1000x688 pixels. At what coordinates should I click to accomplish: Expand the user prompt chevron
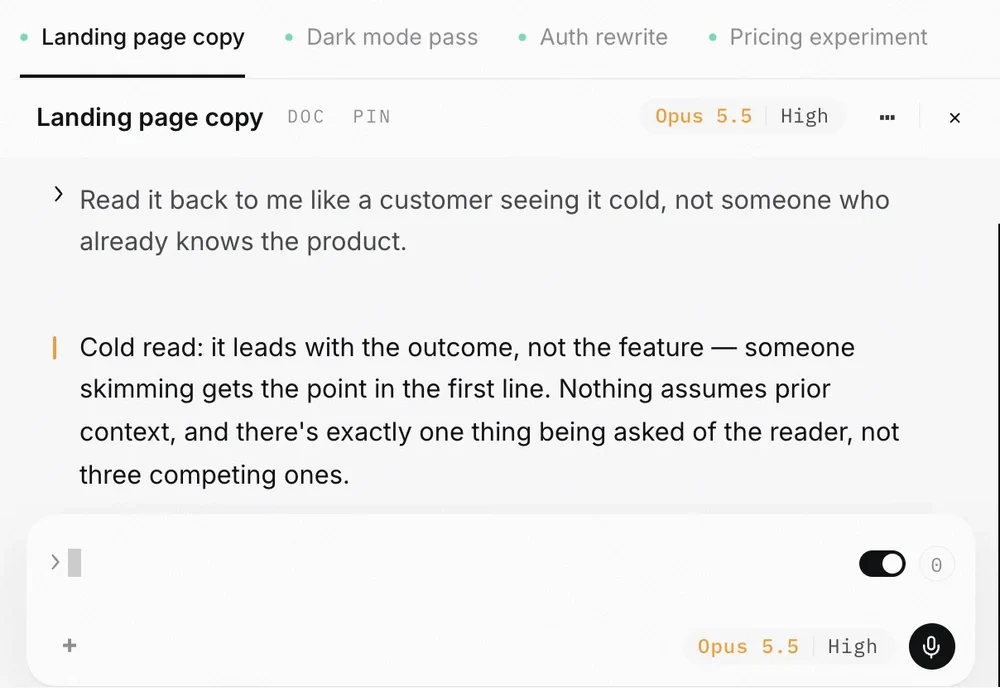[58, 194]
